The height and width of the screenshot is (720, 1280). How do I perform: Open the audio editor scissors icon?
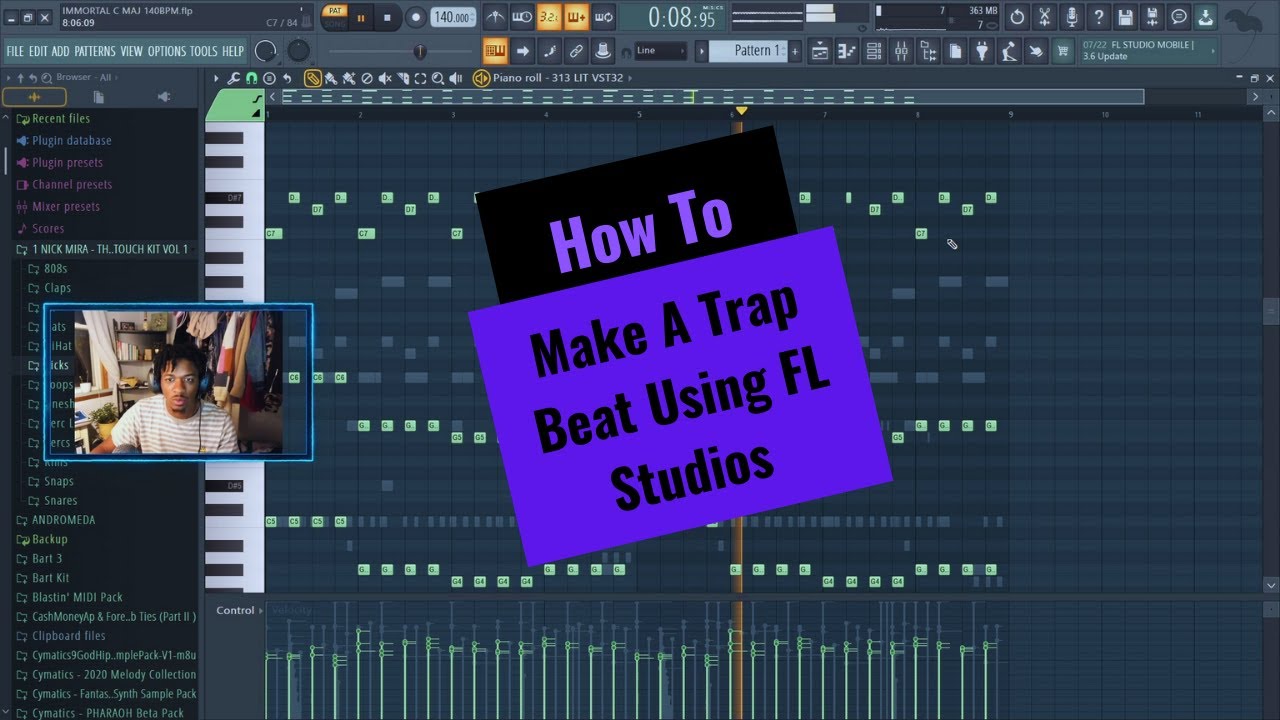point(1044,17)
